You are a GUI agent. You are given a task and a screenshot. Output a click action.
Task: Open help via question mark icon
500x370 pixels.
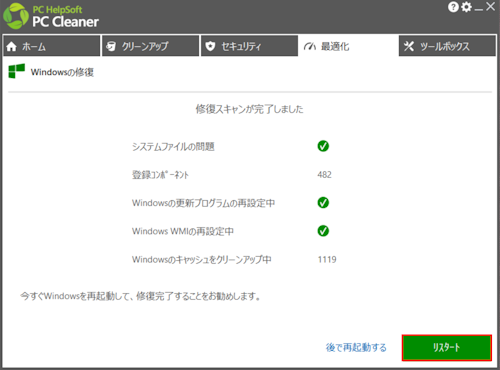coord(453,7)
